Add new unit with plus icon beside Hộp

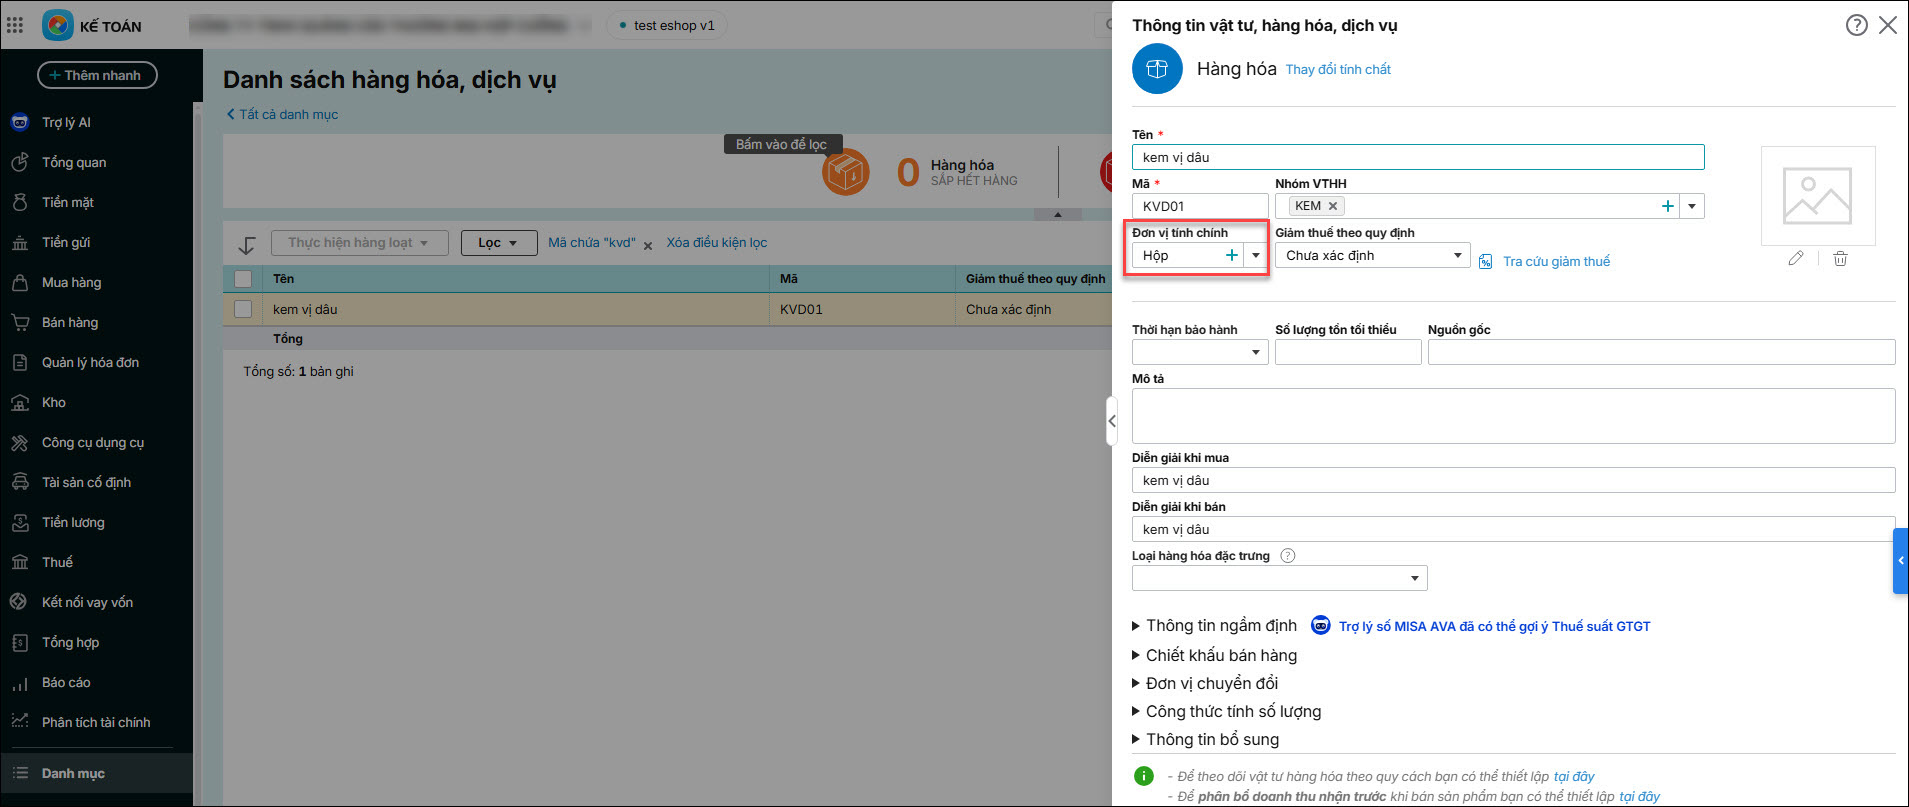click(1231, 256)
